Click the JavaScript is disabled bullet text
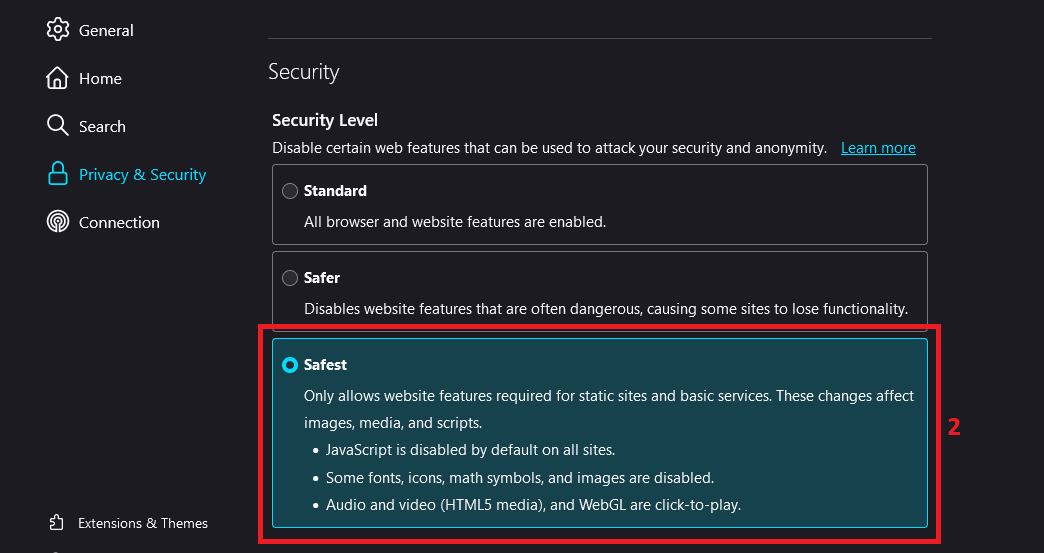The width and height of the screenshot is (1044, 553). click(x=470, y=450)
